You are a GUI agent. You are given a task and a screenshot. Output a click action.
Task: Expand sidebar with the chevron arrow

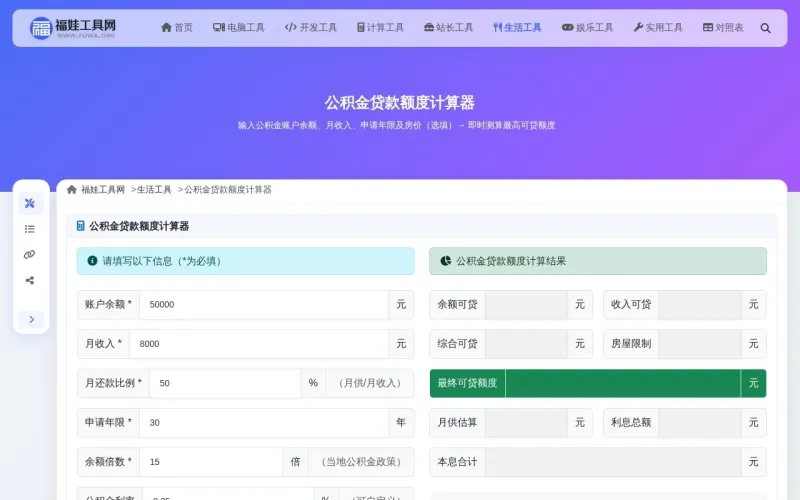point(32,319)
